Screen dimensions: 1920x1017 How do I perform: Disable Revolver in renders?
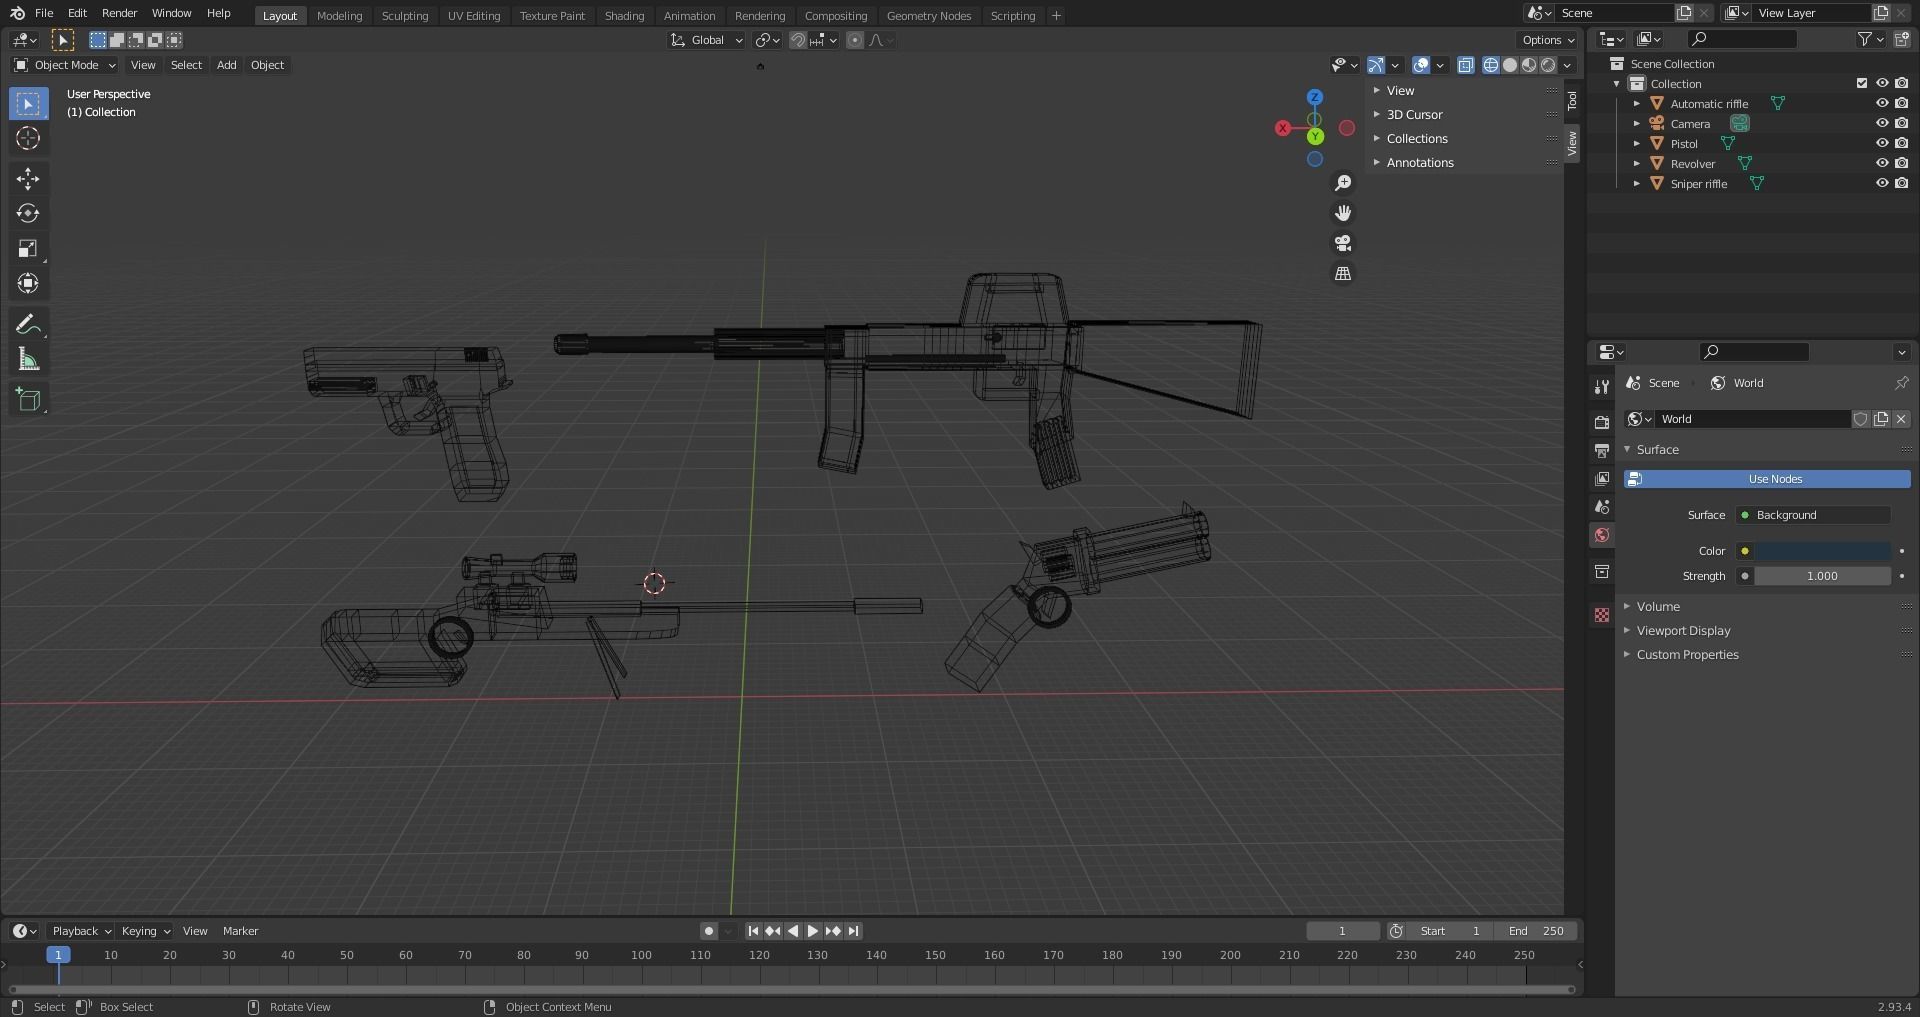[1901, 163]
